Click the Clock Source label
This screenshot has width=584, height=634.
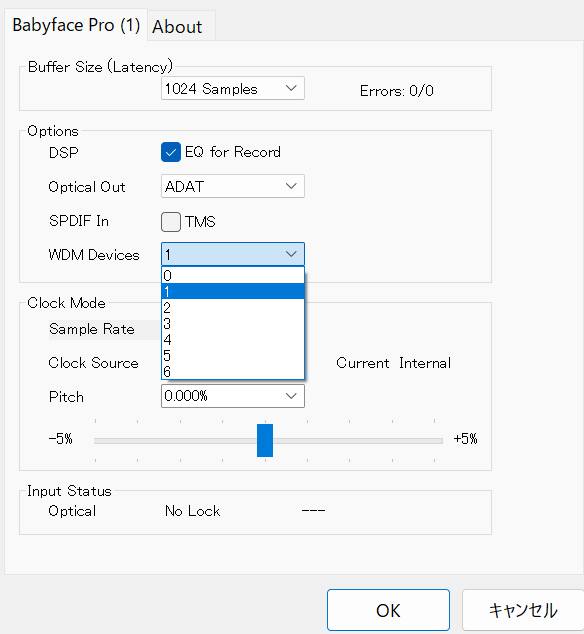point(93,363)
